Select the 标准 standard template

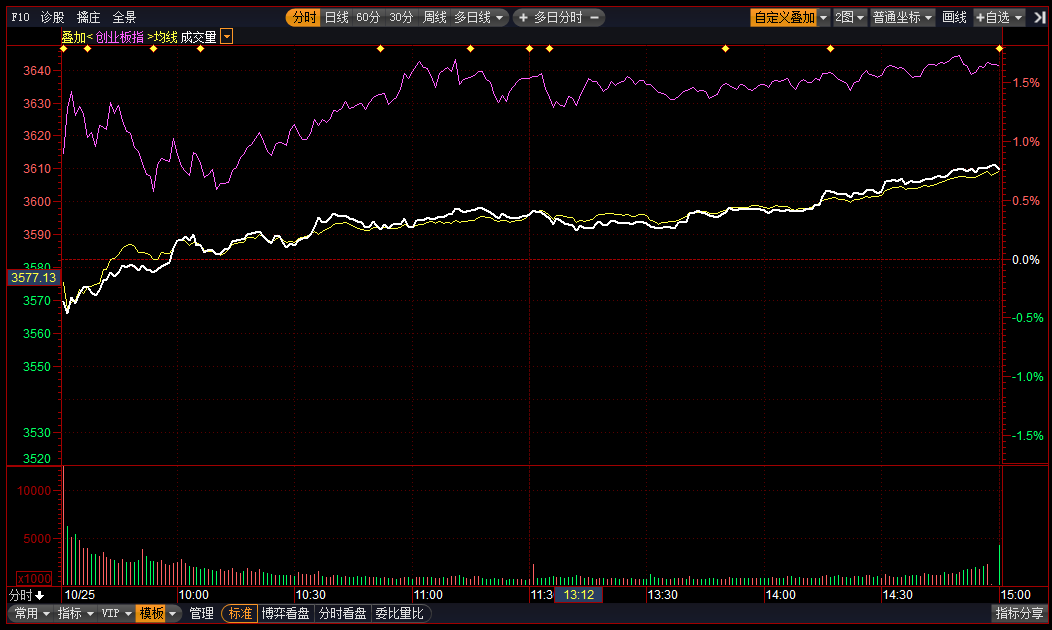point(240,613)
